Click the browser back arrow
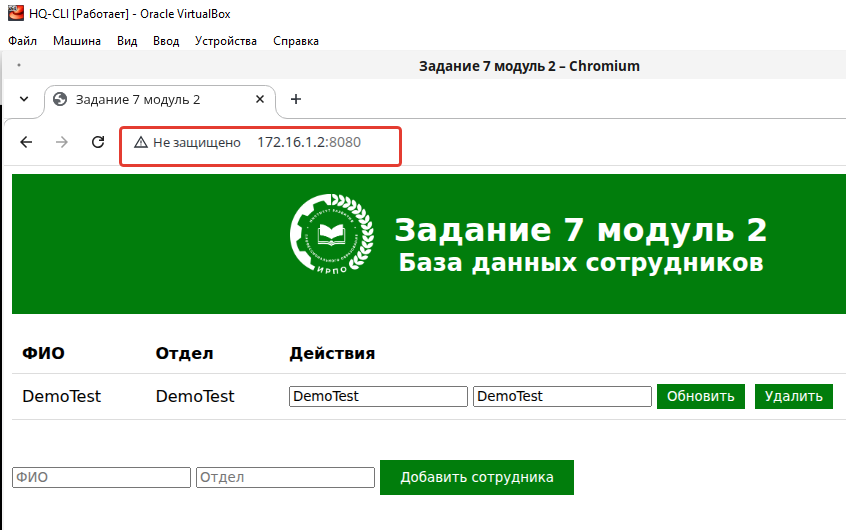 26,142
